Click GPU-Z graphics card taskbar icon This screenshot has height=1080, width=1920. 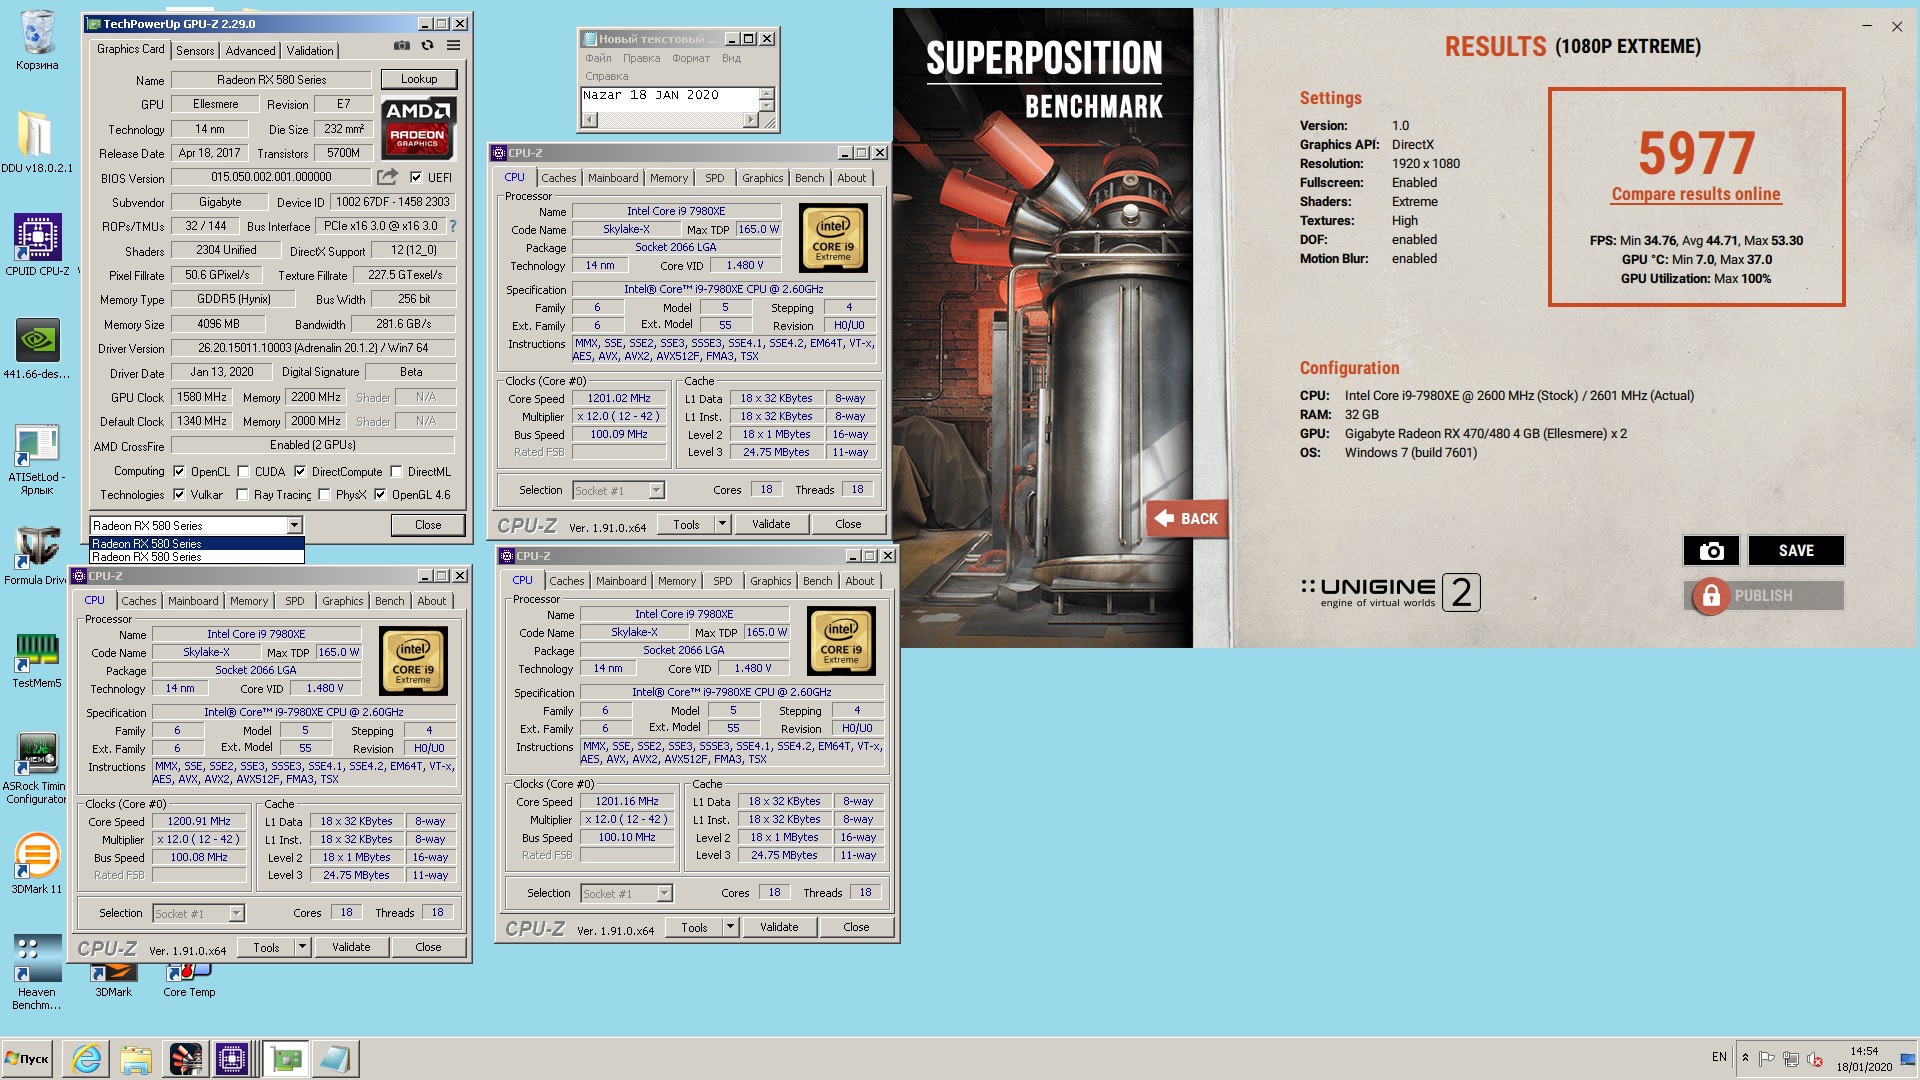click(x=286, y=1058)
